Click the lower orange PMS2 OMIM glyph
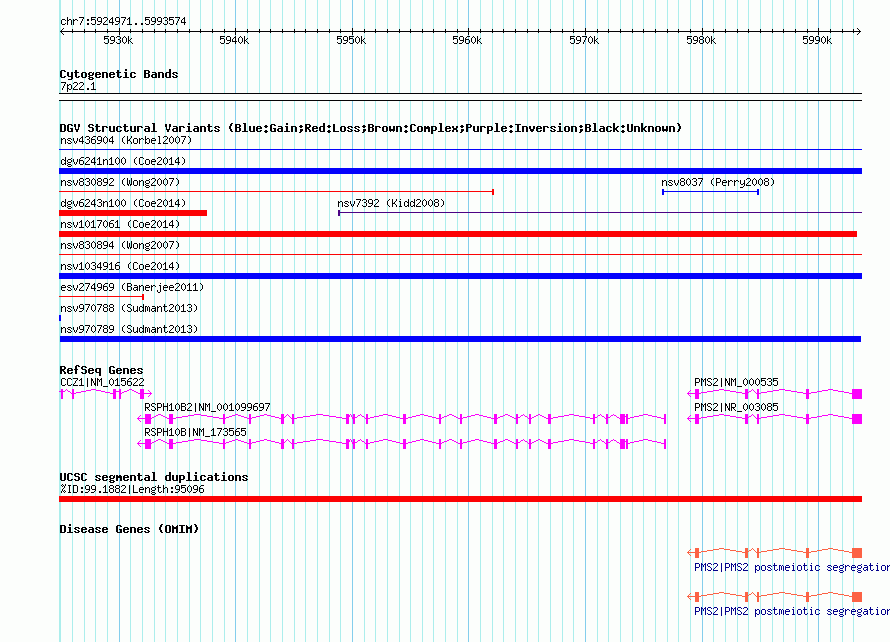Image resolution: width=890 pixels, height=642 pixels. click(x=775, y=597)
